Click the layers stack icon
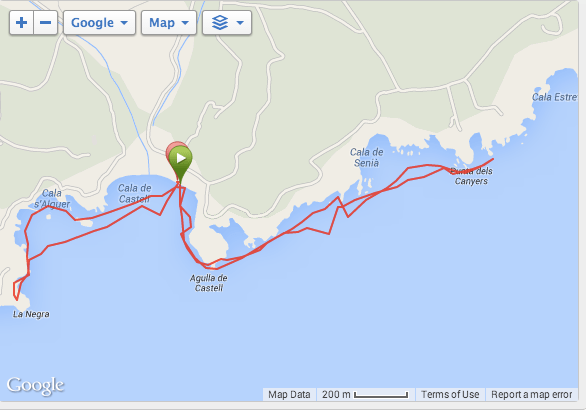 220,23
